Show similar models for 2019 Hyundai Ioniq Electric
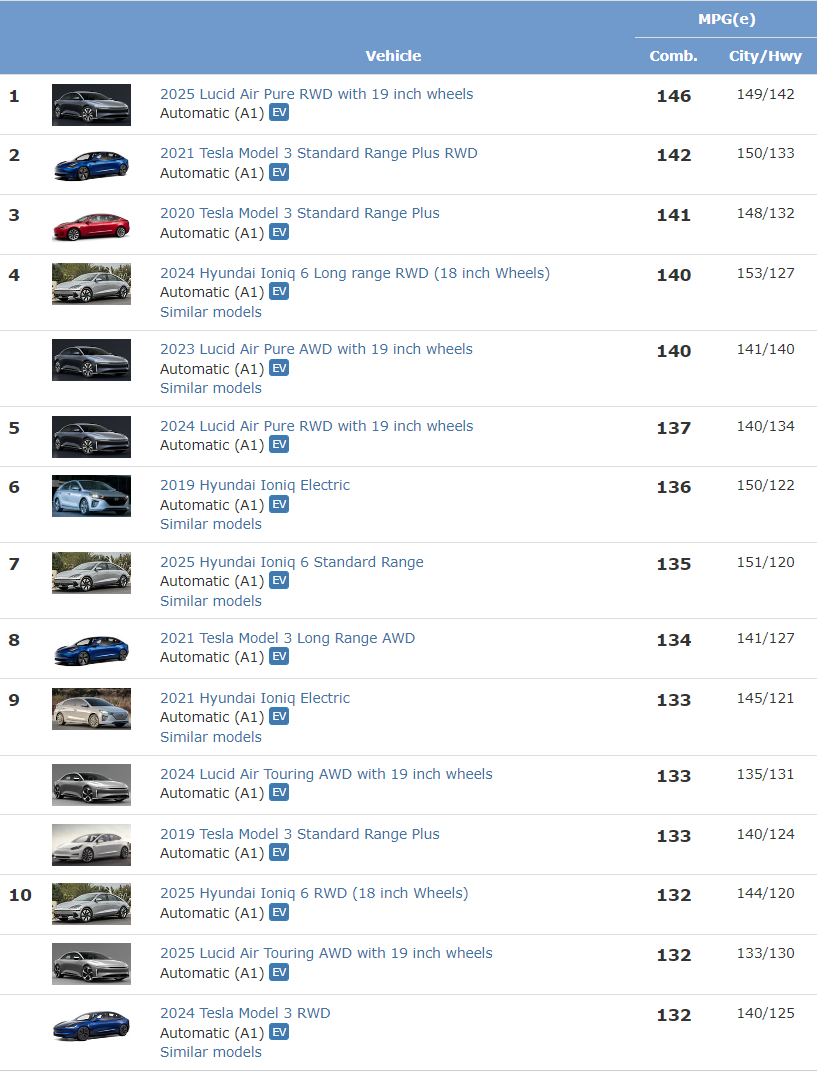This screenshot has width=817, height=1073. pos(211,524)
